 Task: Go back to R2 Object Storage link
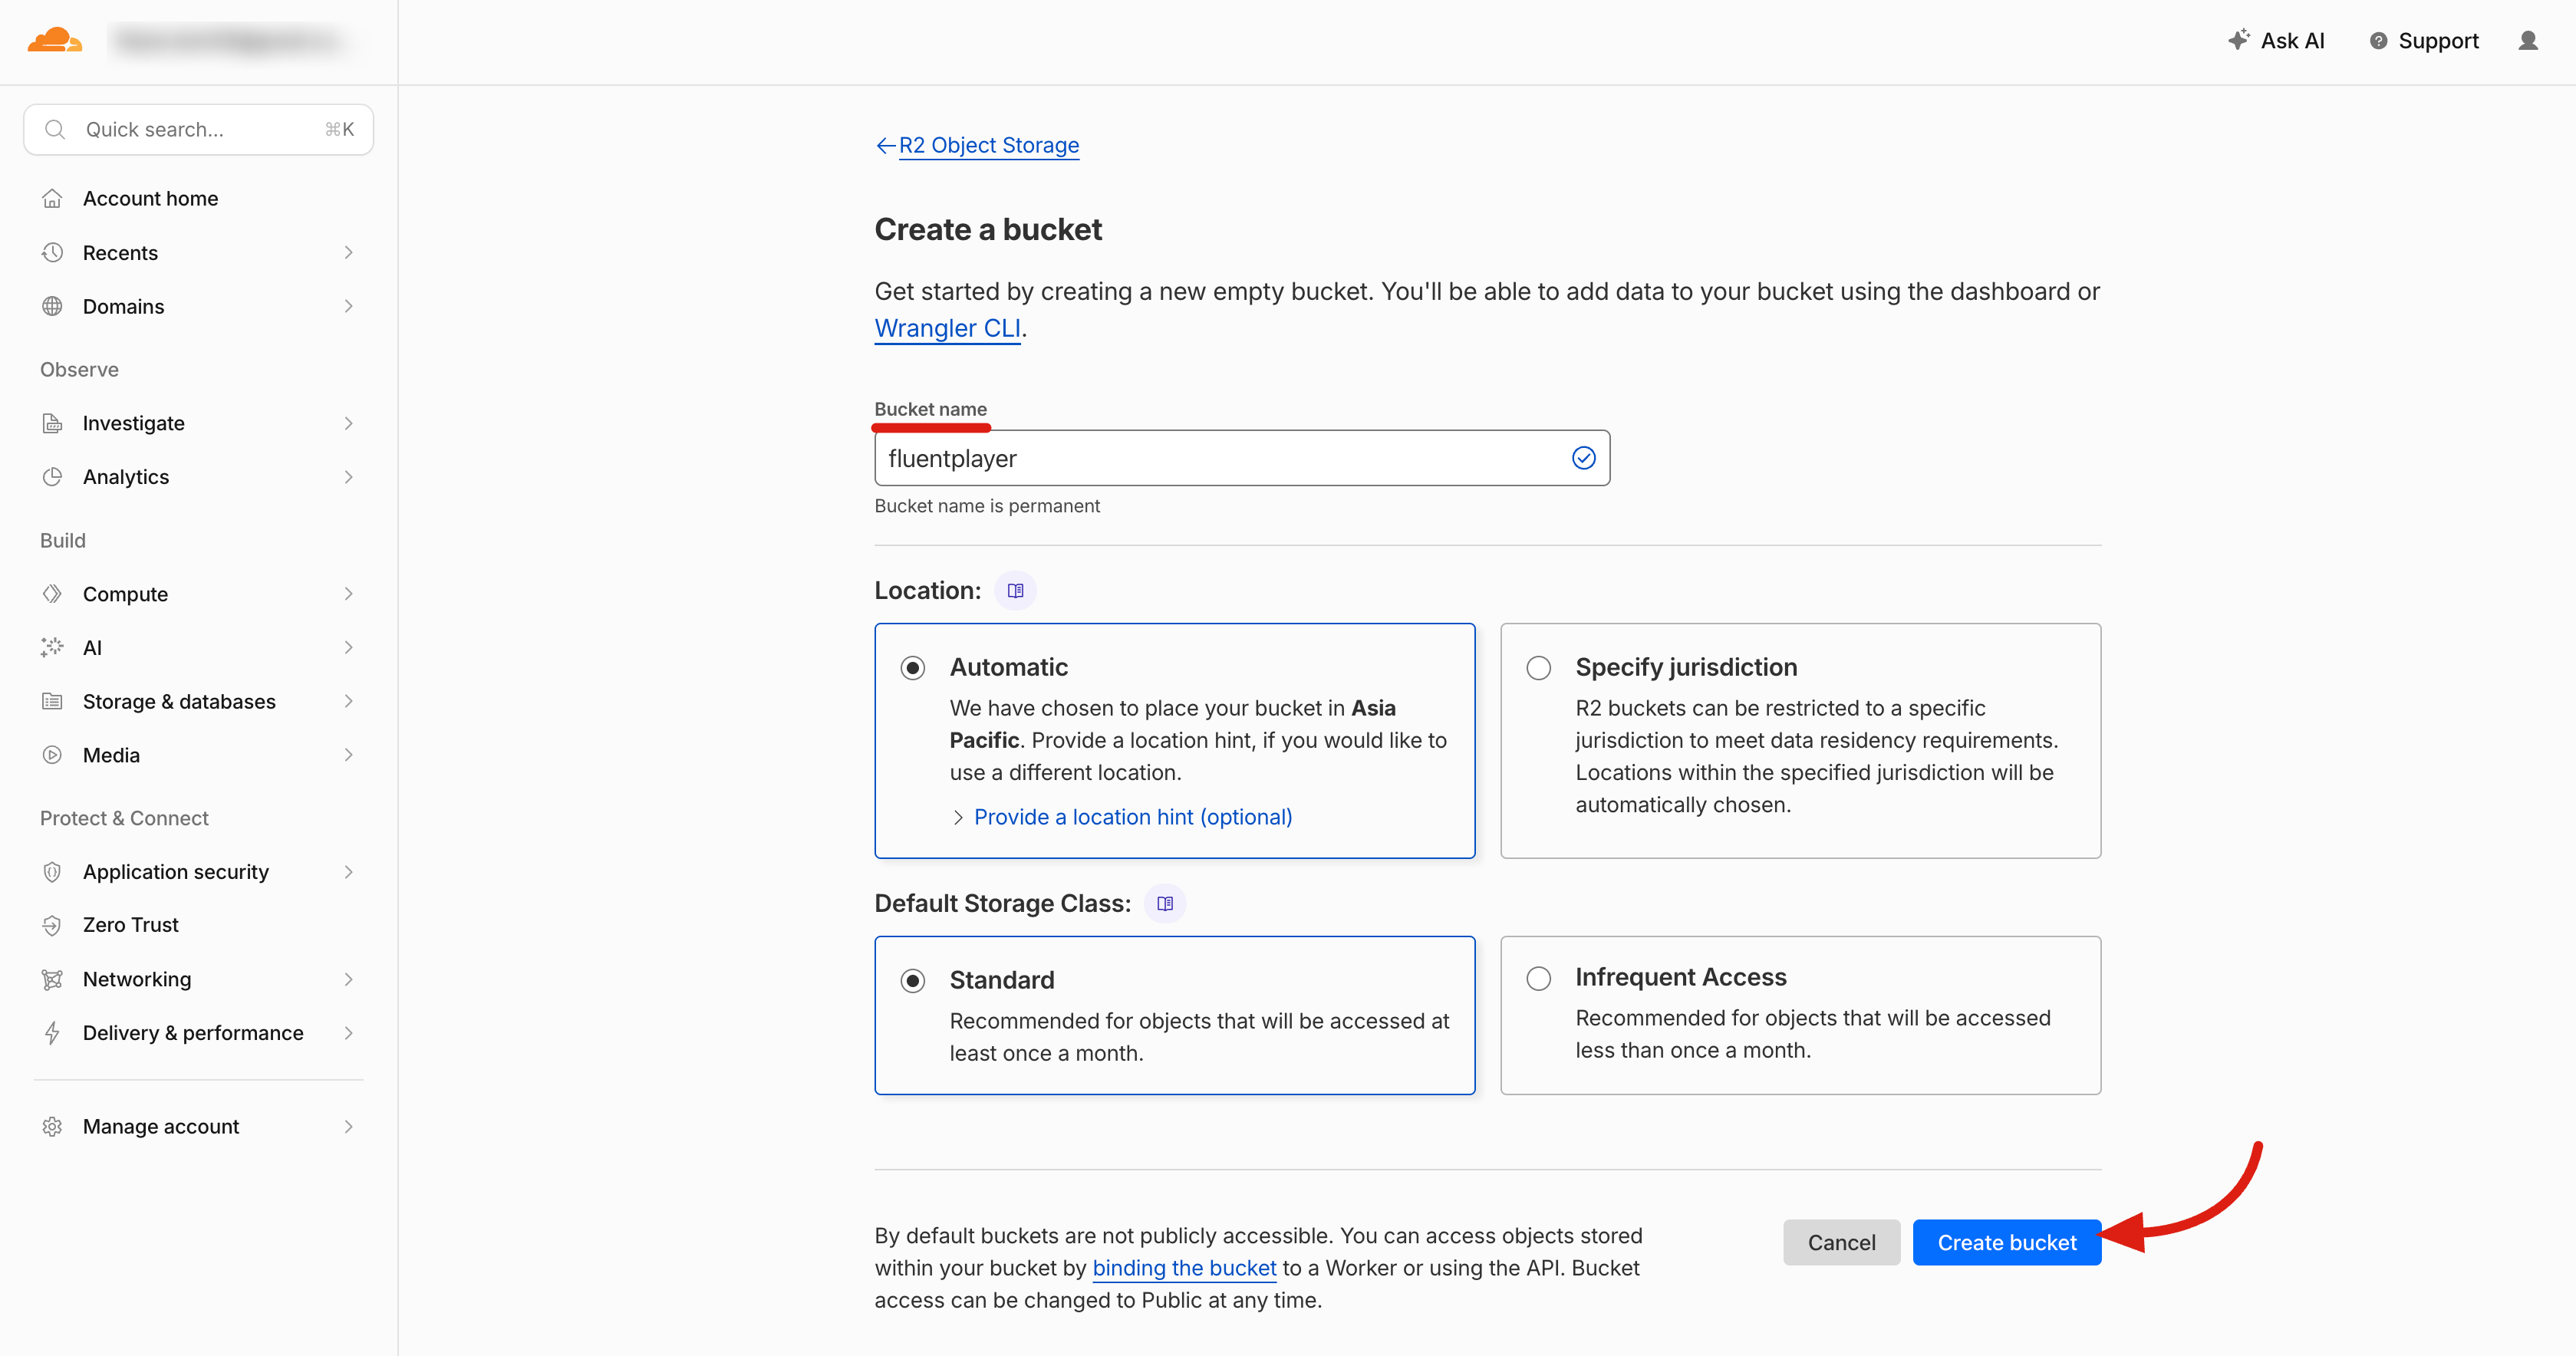pyautogui.click(x=988, y=146)
